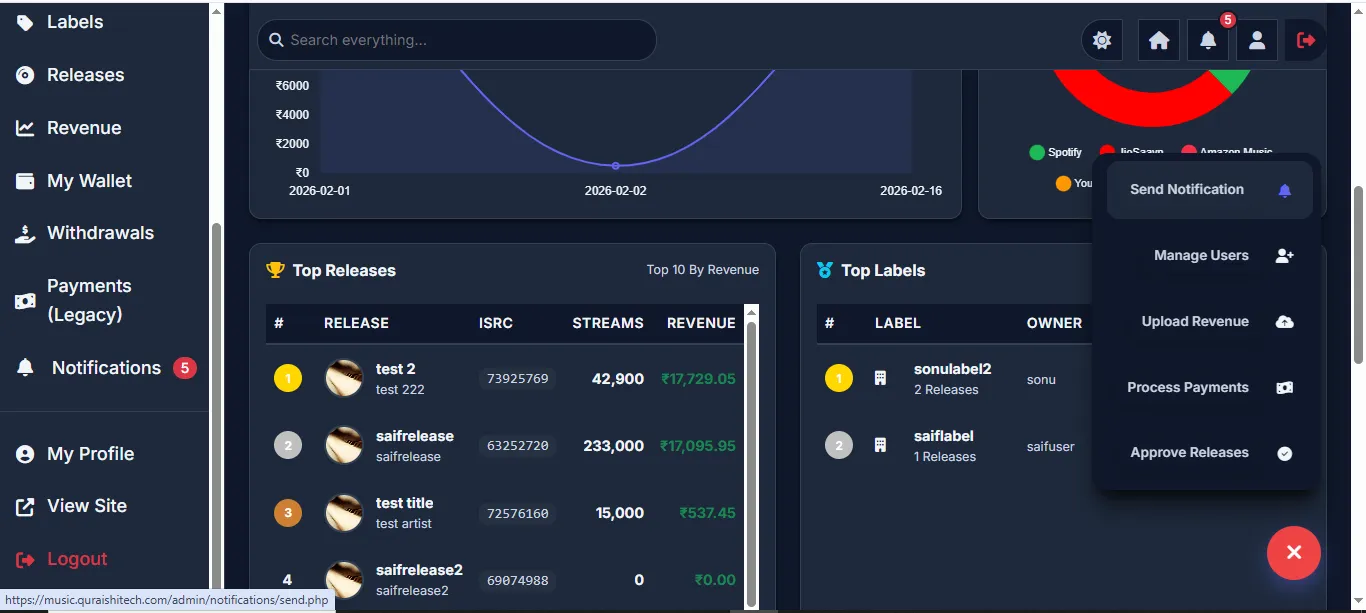Click the gold rank 1 badge for test 2
The height and width of the screenshot is (613, 1366).
[288, 379]
